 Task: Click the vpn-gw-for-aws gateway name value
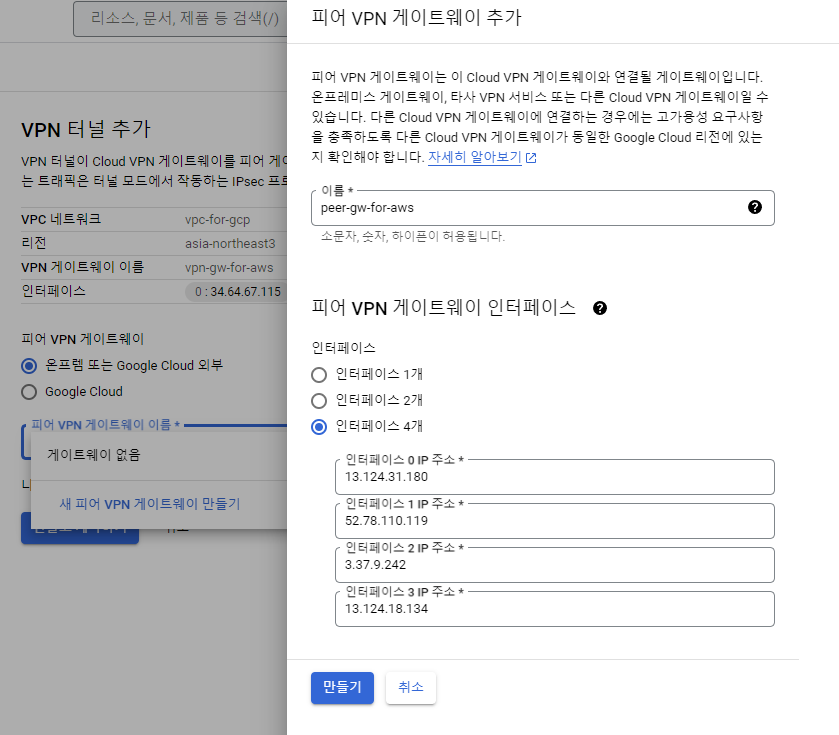point(229,268)
